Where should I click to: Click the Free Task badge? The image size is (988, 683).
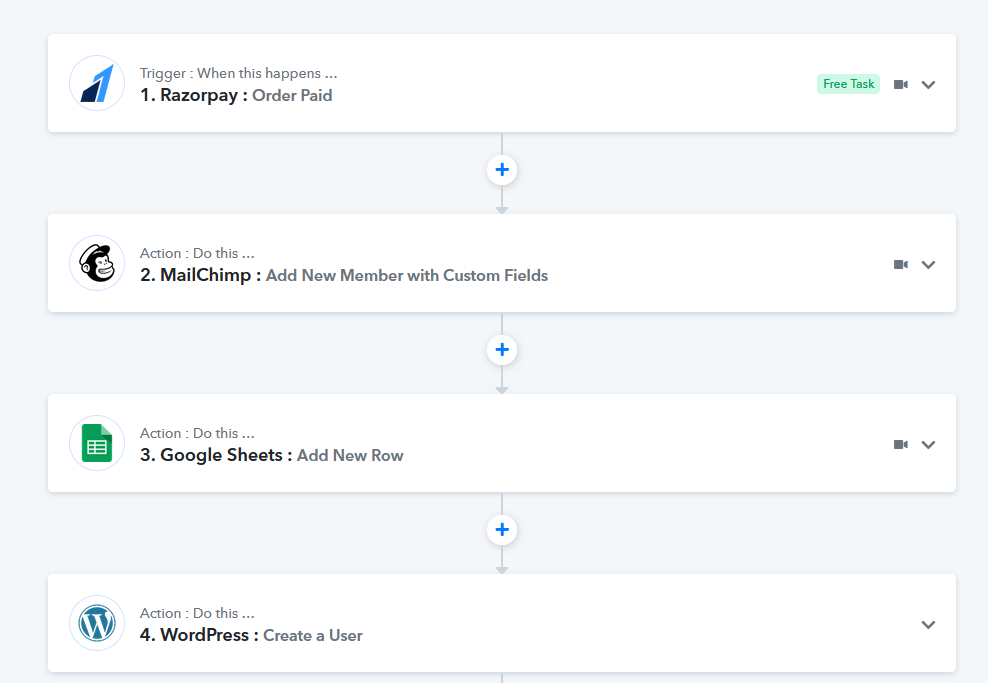(x=849, y=84)
